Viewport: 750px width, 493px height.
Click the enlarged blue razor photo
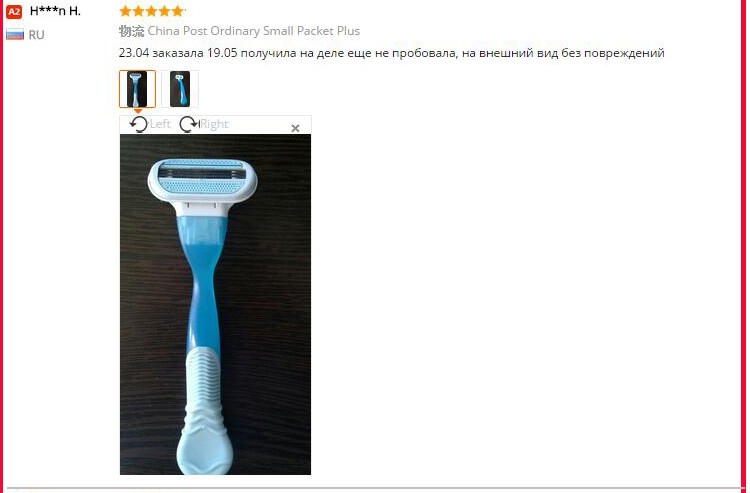(x=215, y=304)
